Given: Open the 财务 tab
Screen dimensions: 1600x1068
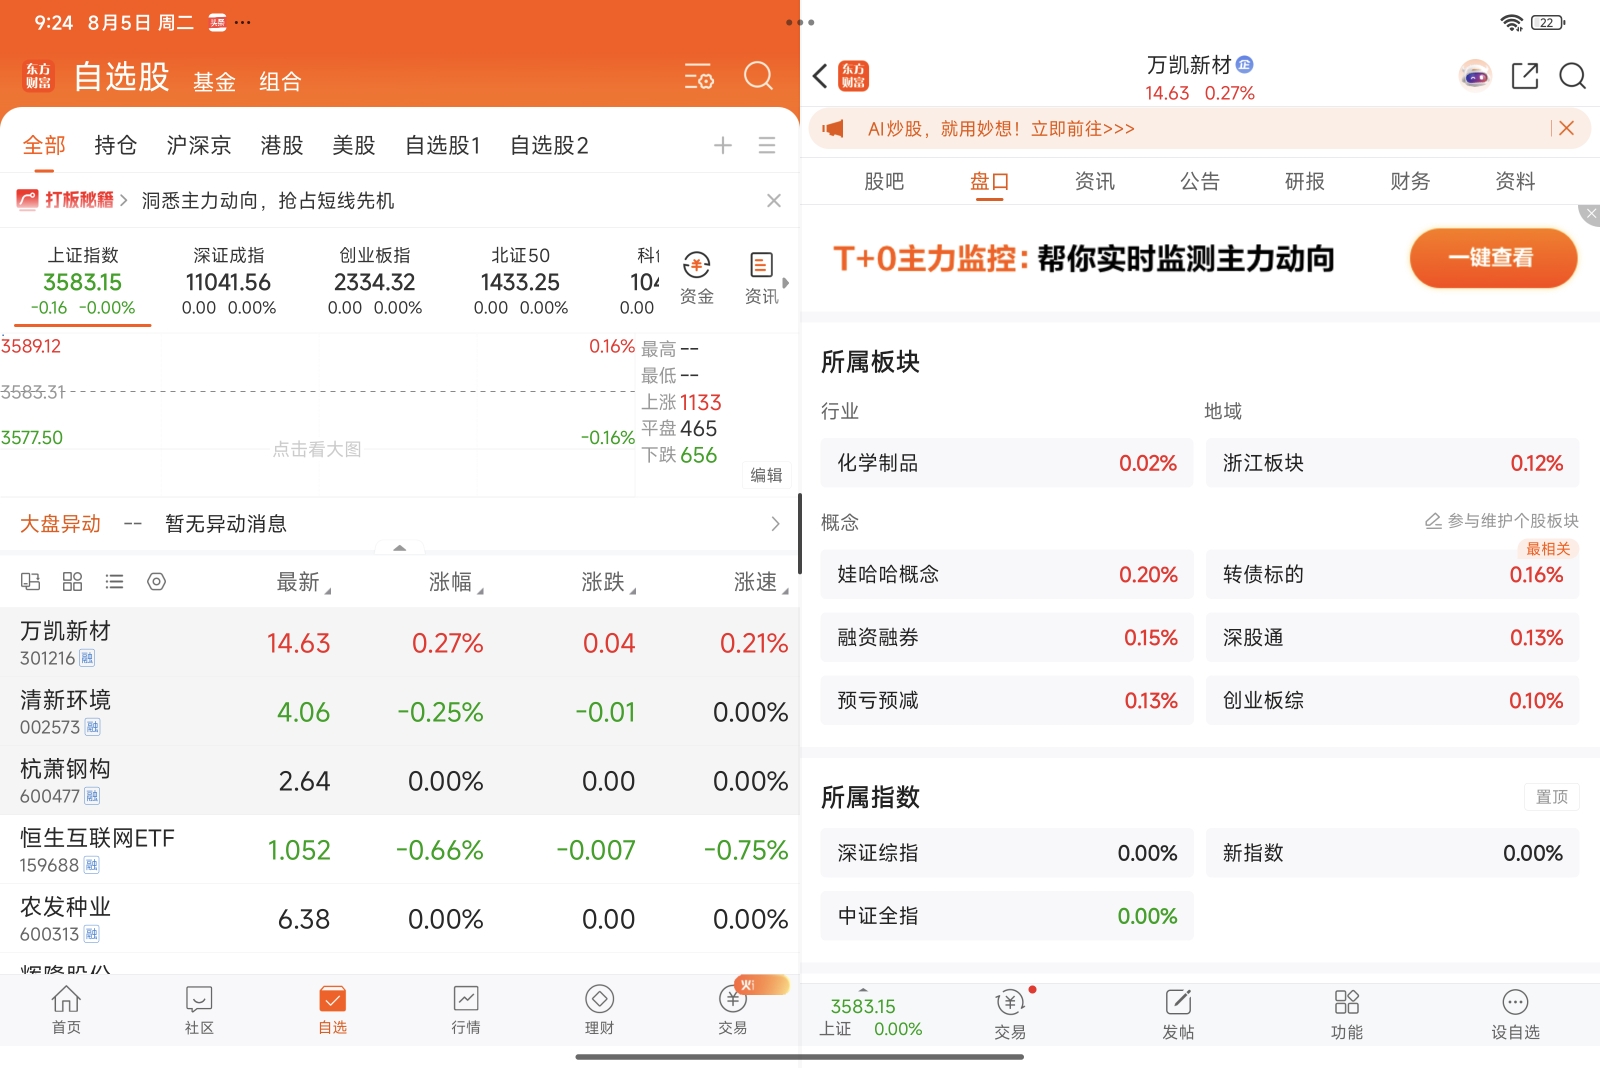Looking at the screenshot, I should point(1410,181).
